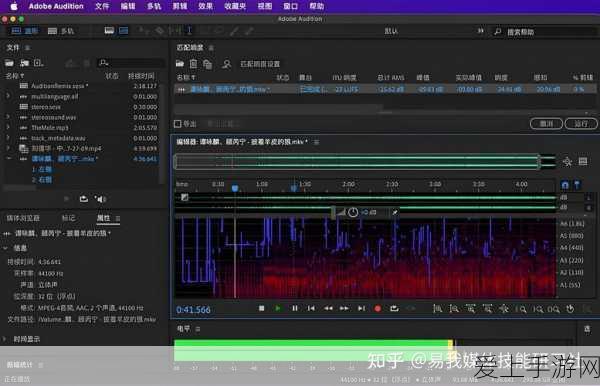600x386 pixels.
Task: Switch to 波形 waveform editor view
Action: pos(24,31)
